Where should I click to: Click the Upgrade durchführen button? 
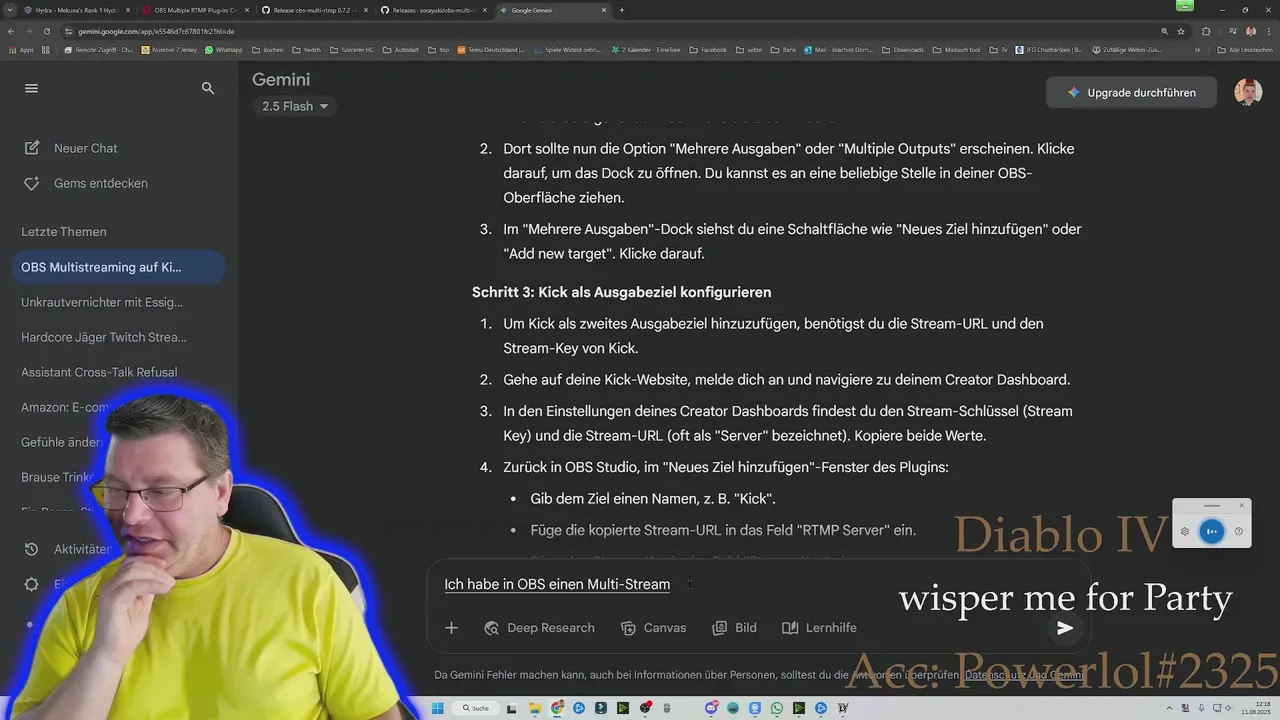pyautogui.click(x=1131, y=92)
